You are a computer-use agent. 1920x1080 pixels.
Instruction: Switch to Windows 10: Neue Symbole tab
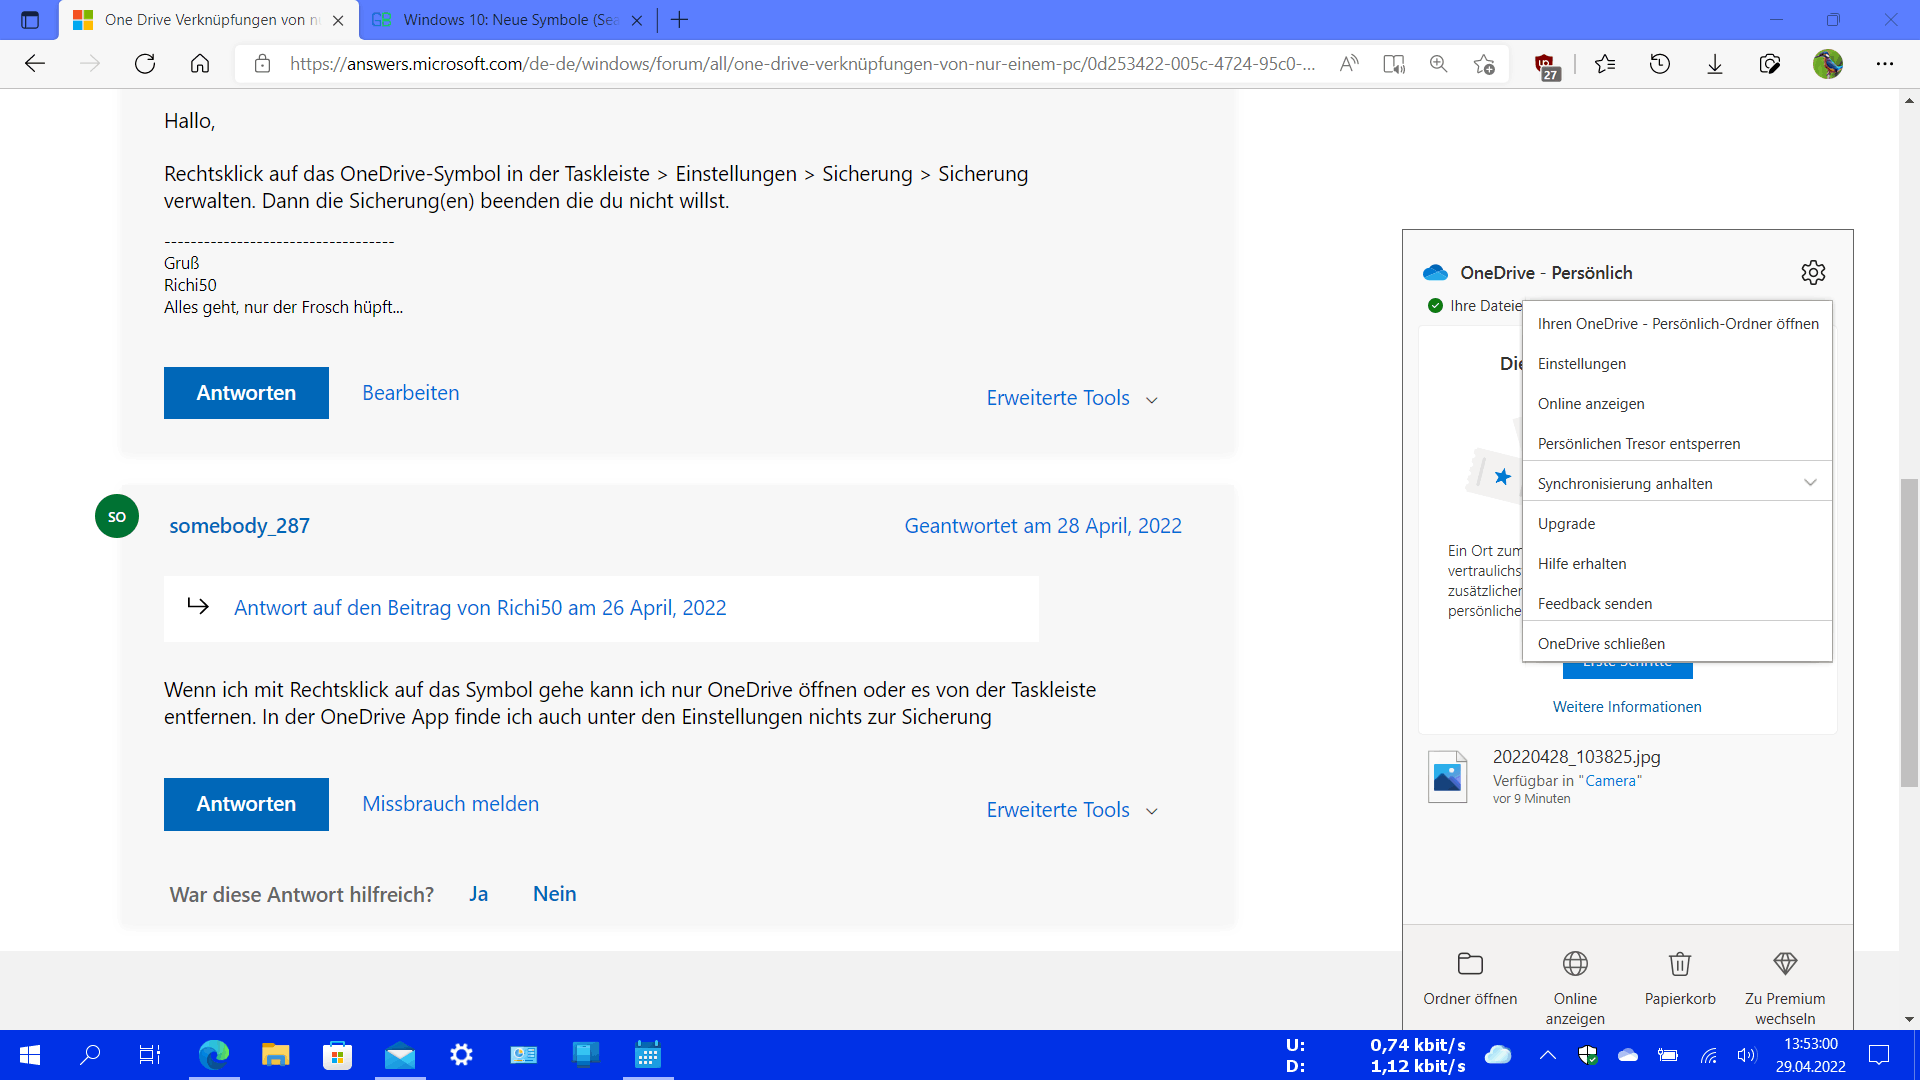click(x=508, y=20)
